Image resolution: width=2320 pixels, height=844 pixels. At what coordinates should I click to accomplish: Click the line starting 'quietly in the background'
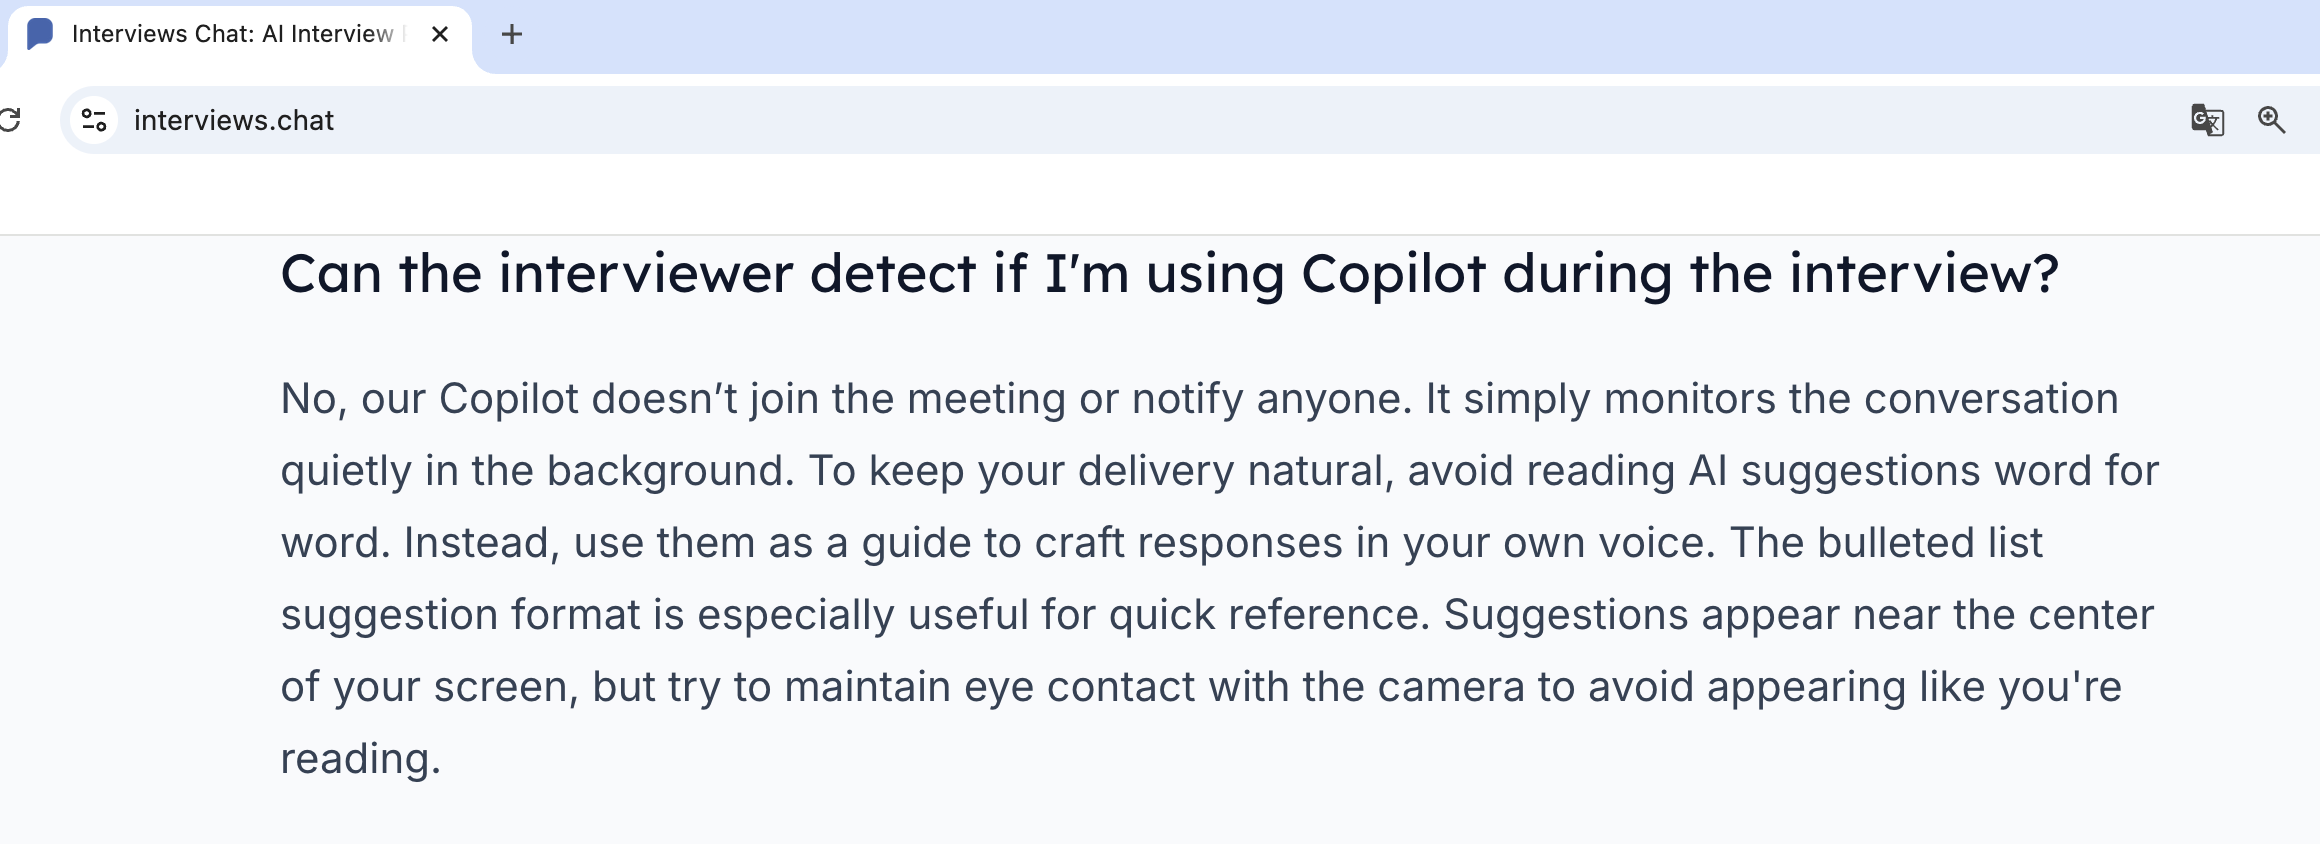coord(1219,471)
